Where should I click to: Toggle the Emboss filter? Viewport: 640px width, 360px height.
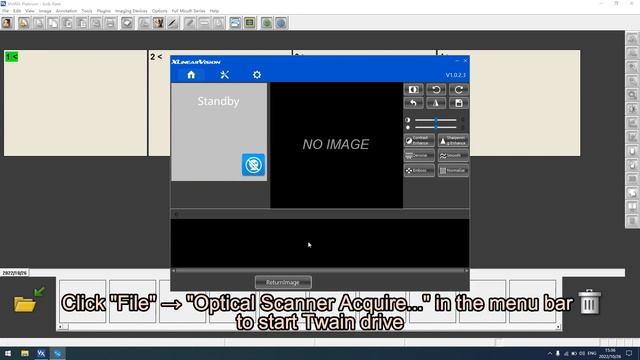419,170
